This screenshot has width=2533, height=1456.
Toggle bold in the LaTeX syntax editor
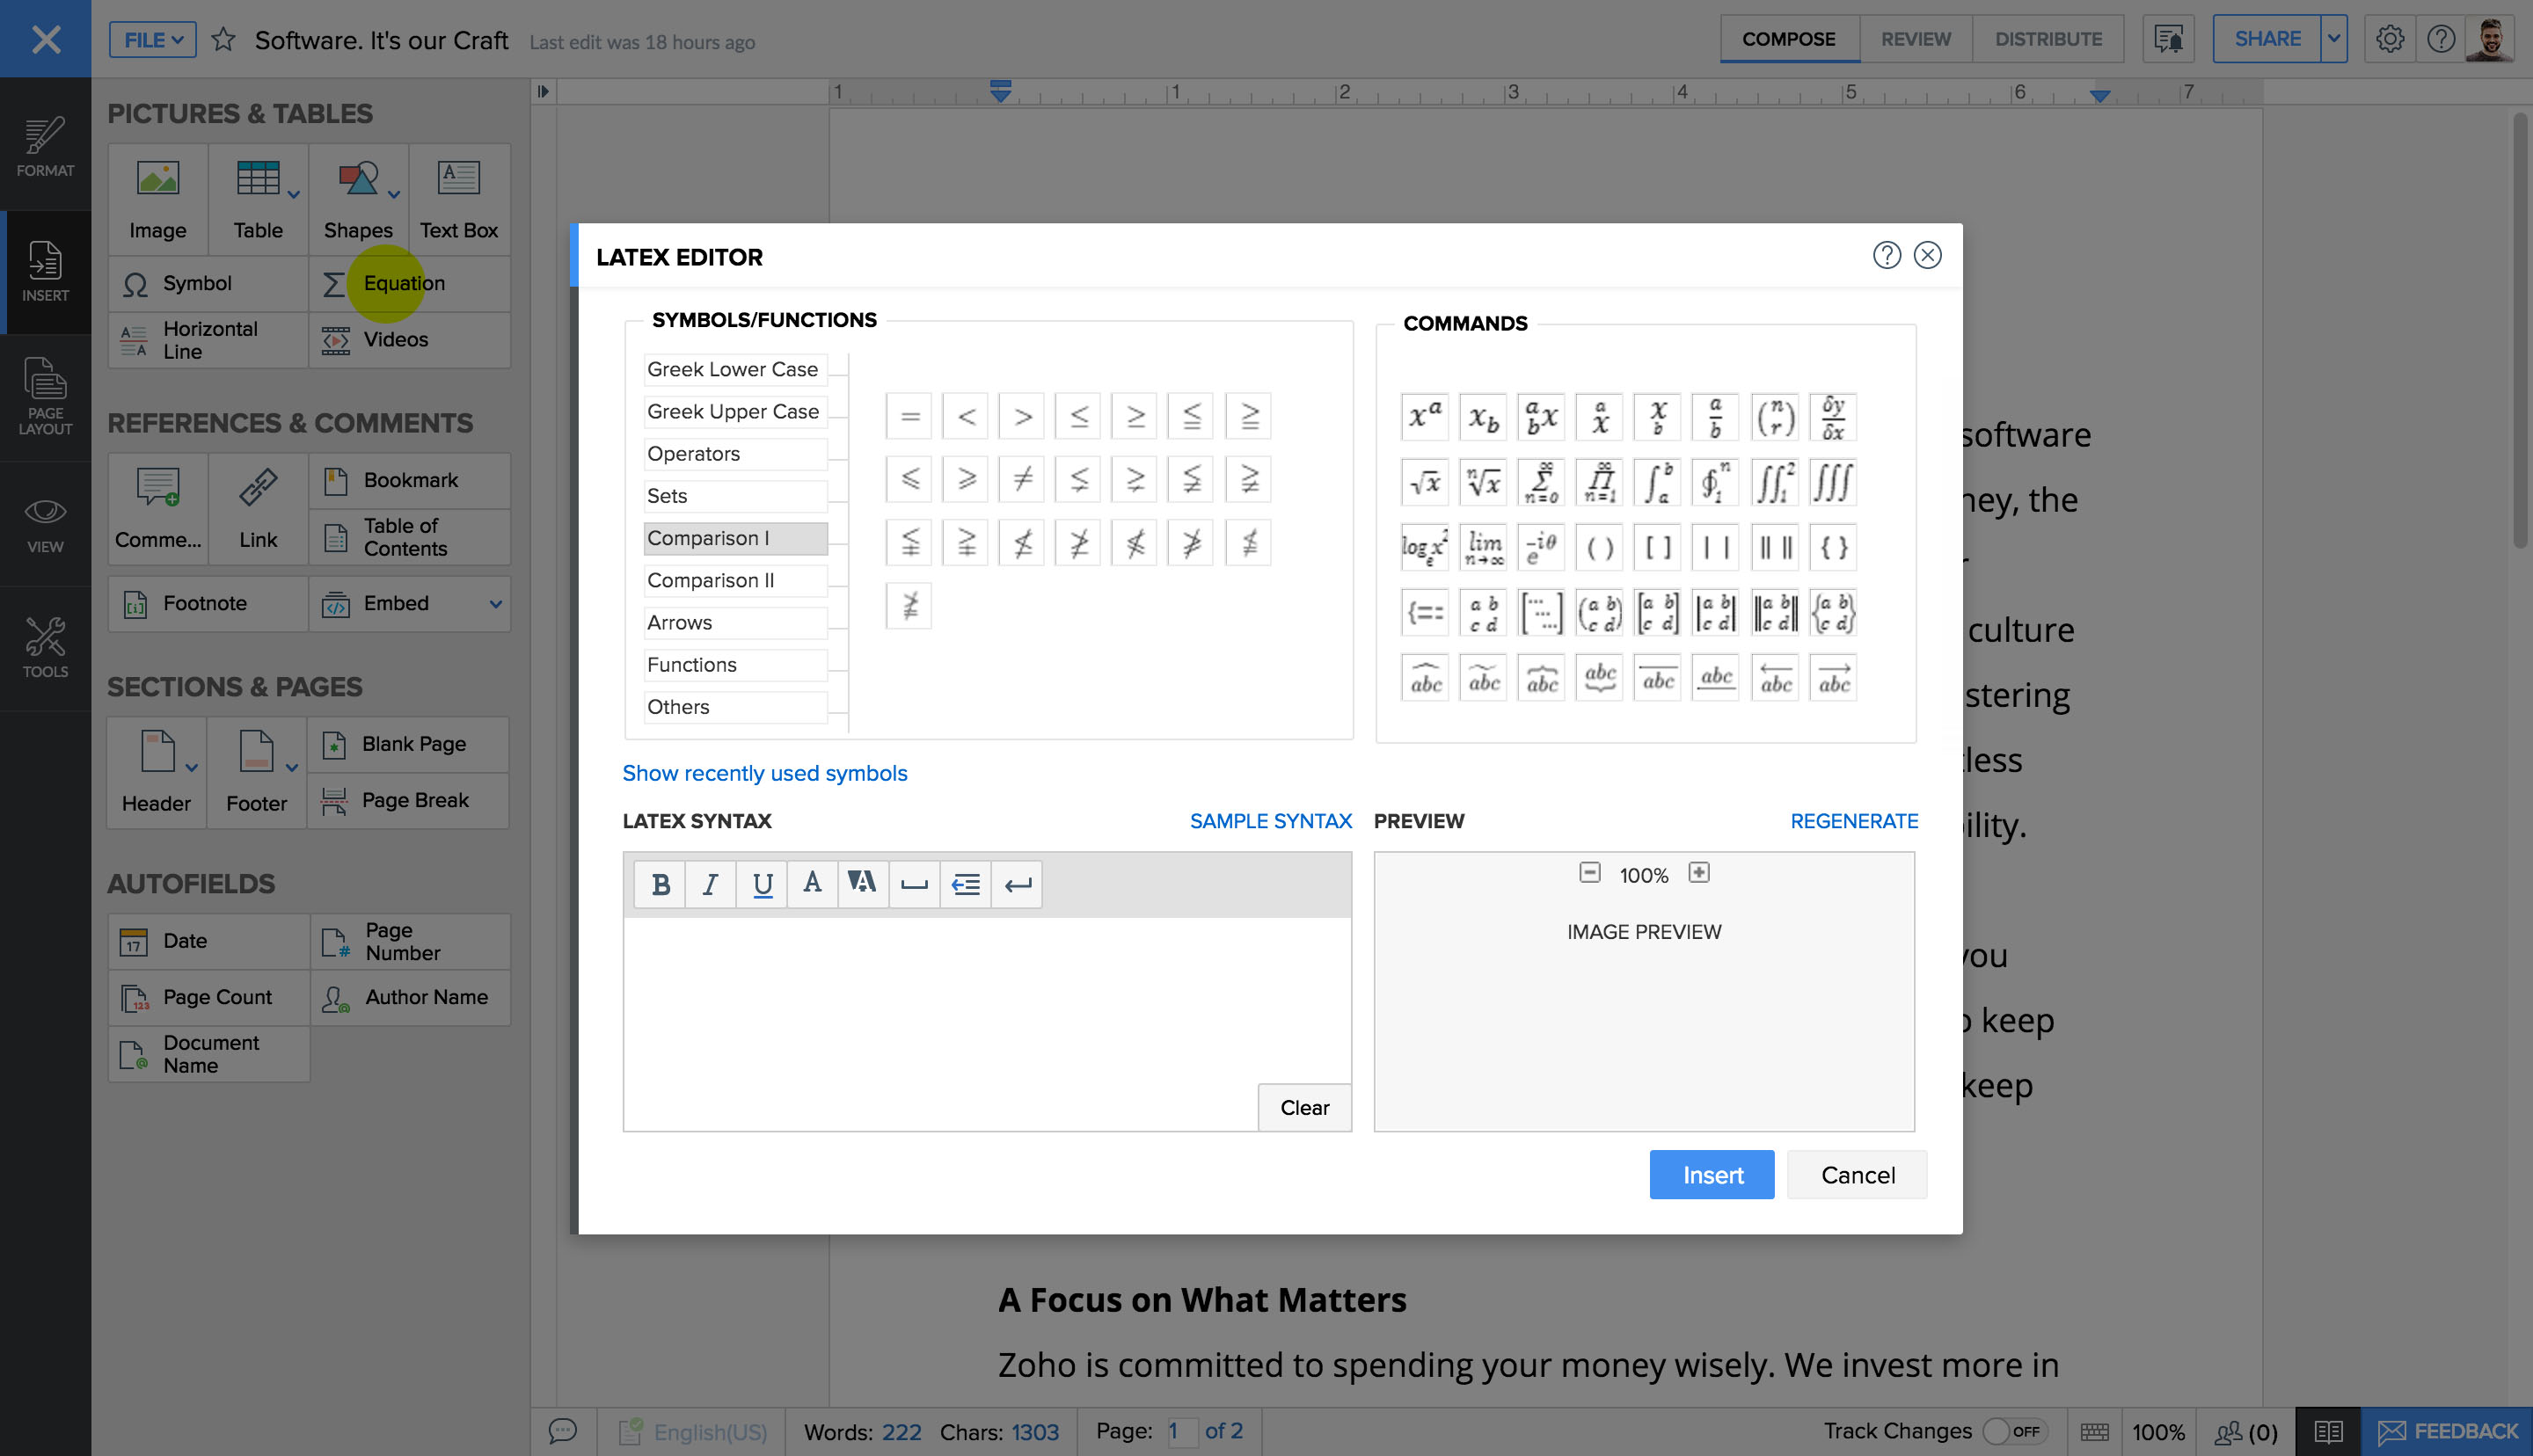[x=659, y=883]
